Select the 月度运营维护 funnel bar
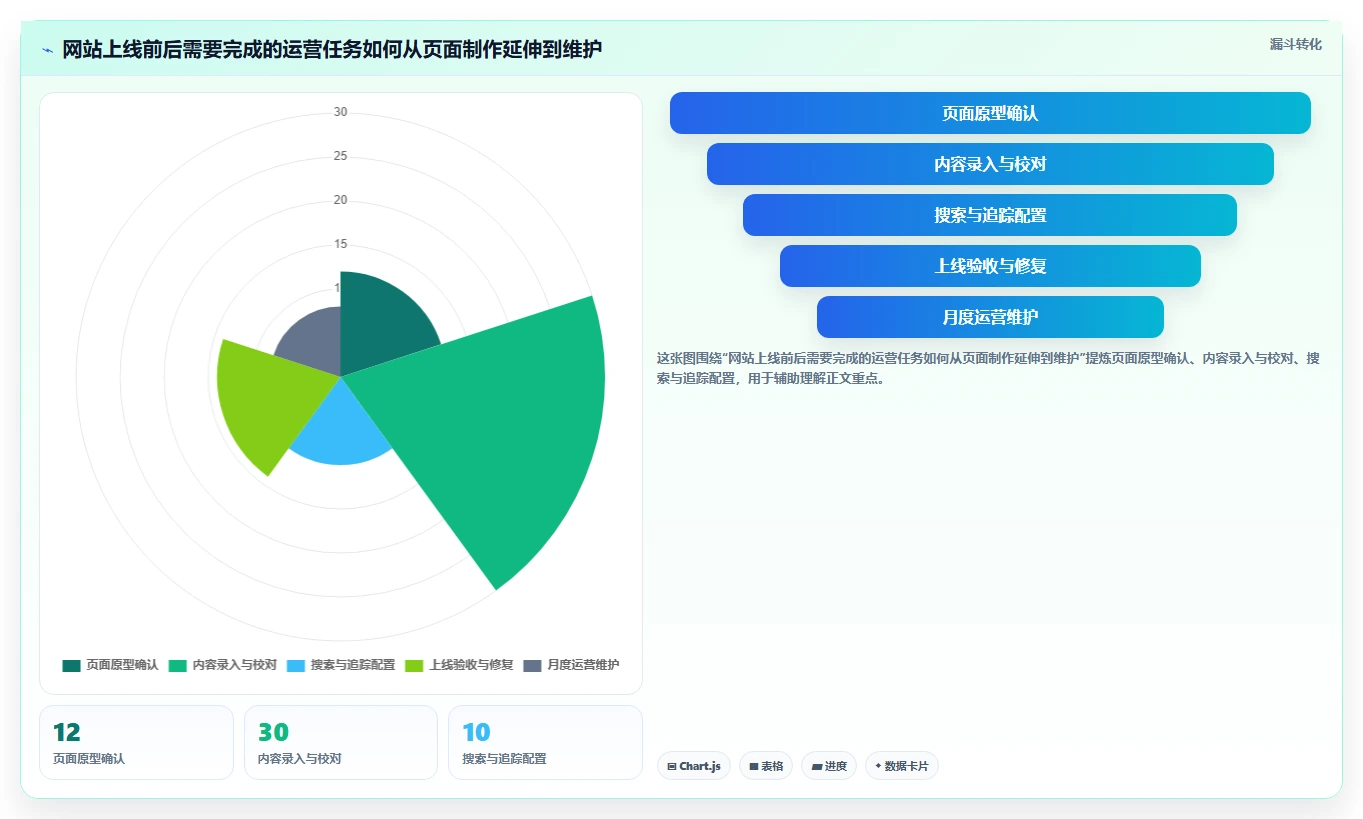 click(990, 317)
